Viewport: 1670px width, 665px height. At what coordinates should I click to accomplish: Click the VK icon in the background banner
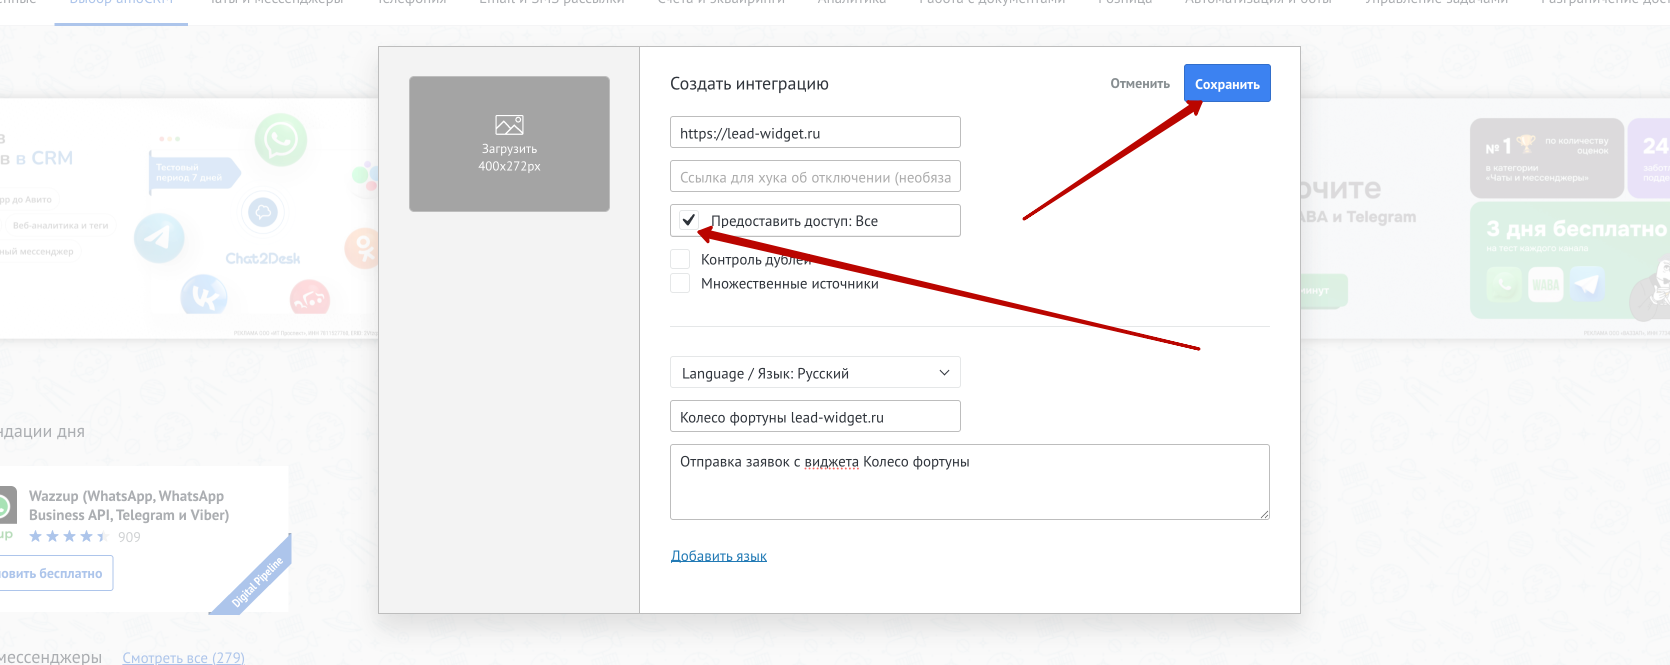click(x=204, y=297)
